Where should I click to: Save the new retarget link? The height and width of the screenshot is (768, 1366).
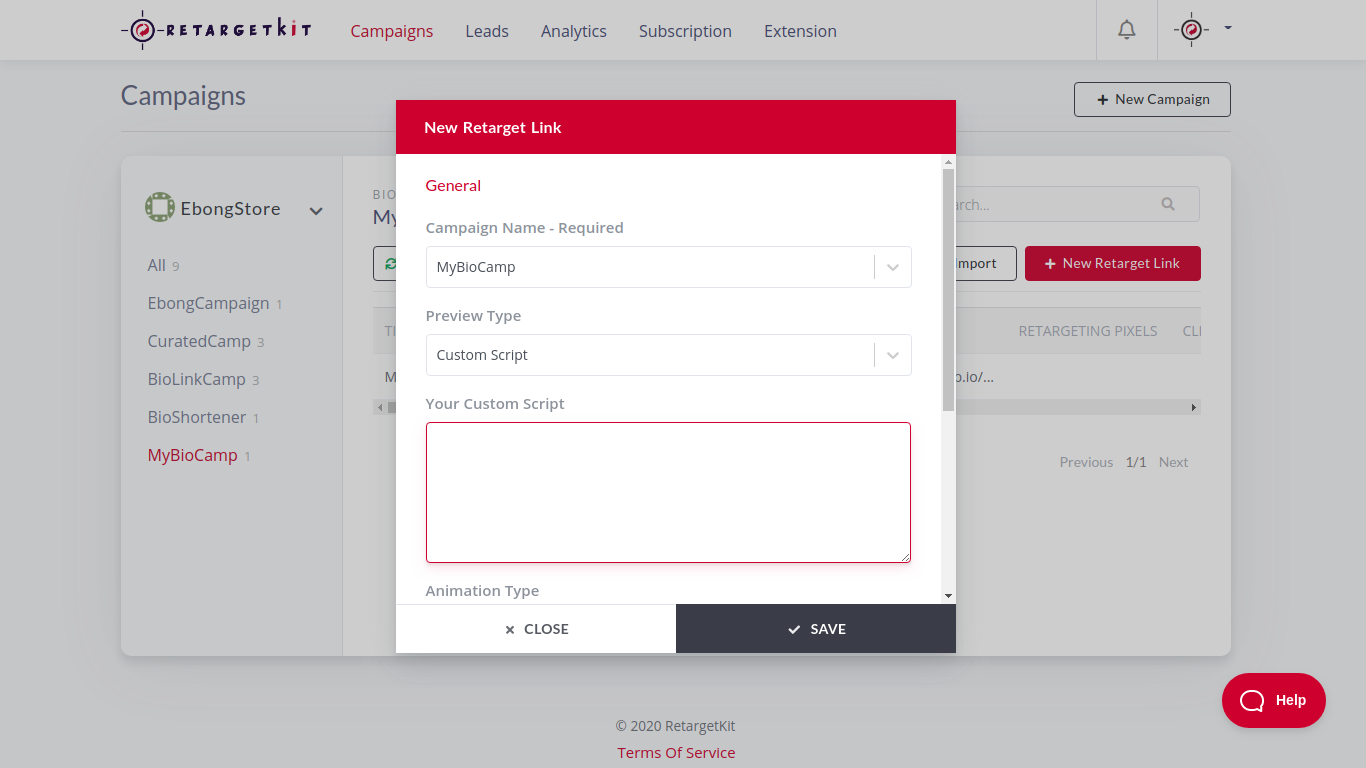(816, 629)
